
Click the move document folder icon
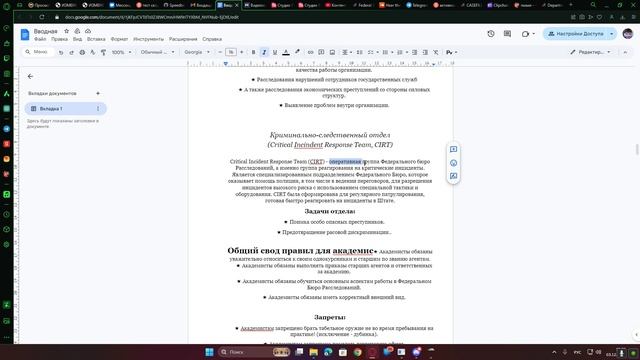(x=77, y=31)
